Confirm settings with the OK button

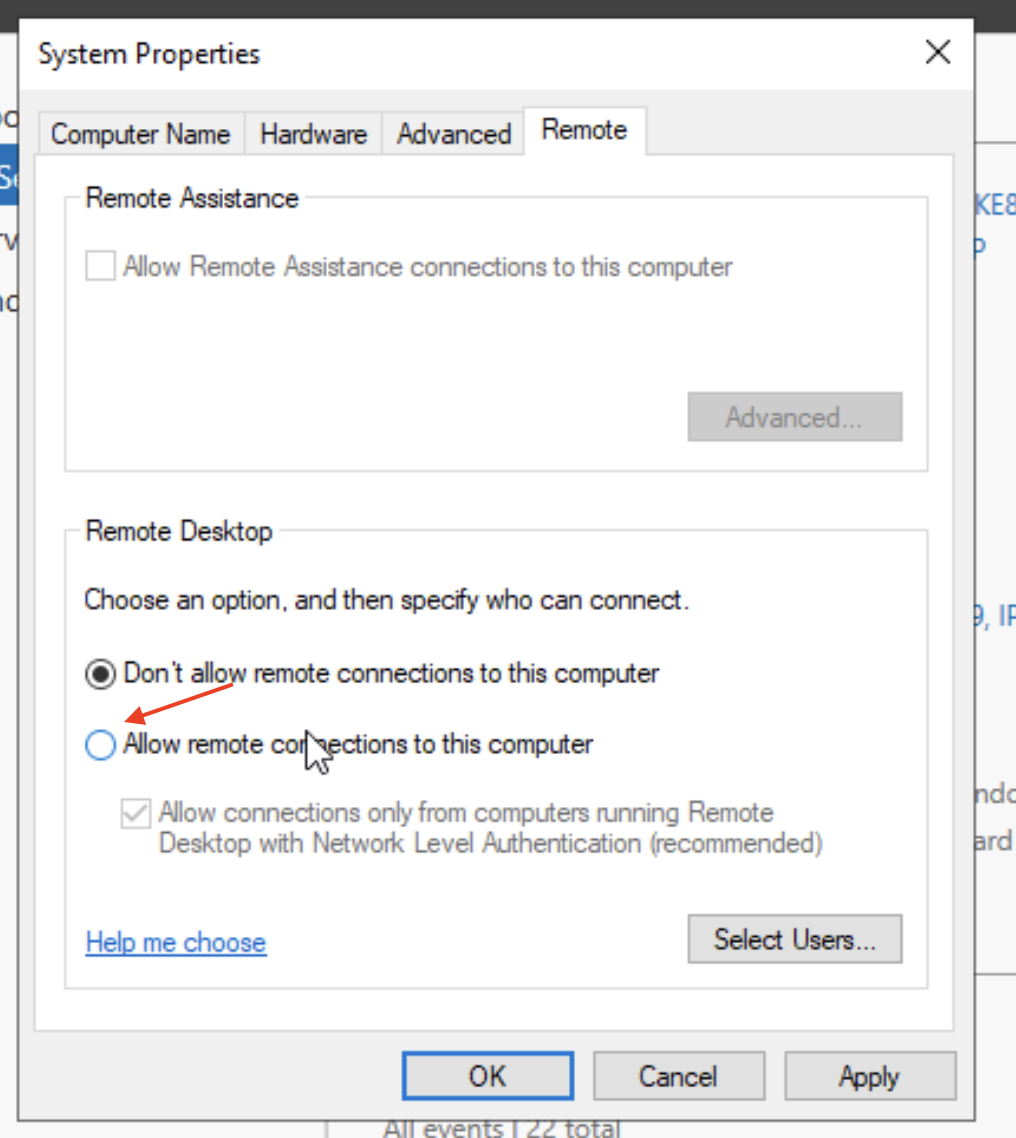pyautogui.click(x=487, y=1076)
